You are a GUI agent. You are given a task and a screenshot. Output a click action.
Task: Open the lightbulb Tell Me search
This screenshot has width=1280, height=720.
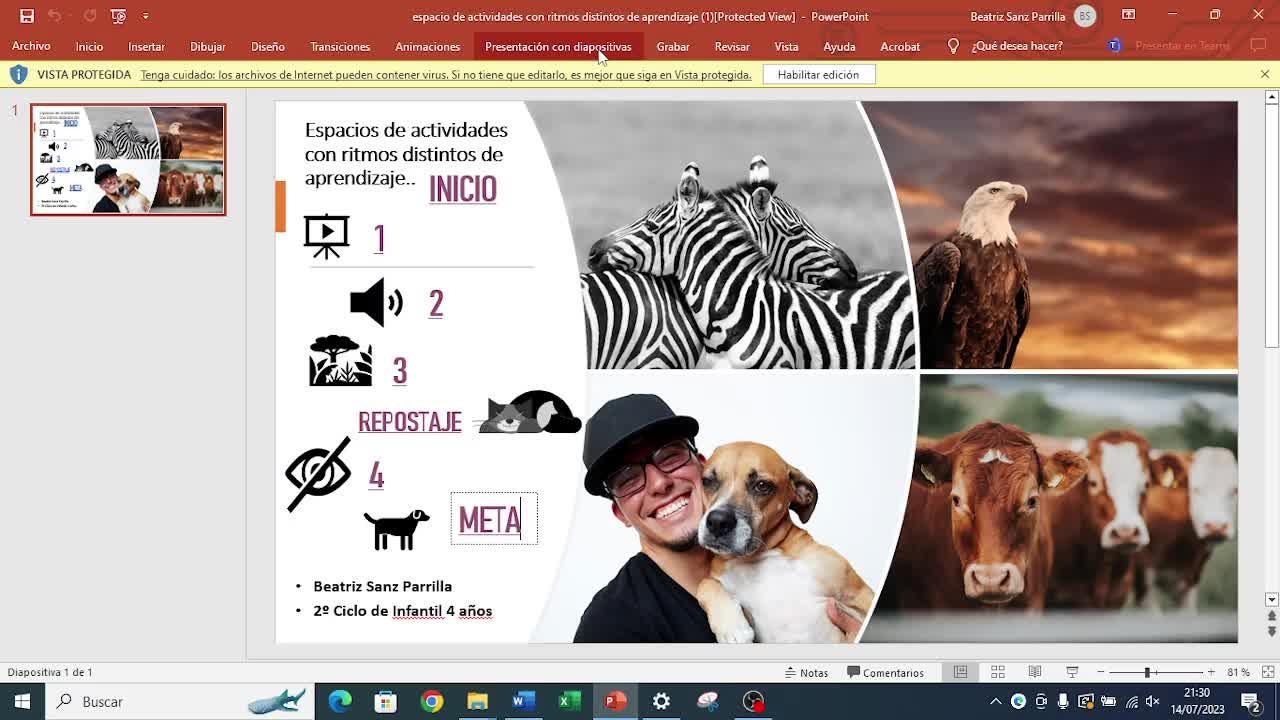click(953, 46)
